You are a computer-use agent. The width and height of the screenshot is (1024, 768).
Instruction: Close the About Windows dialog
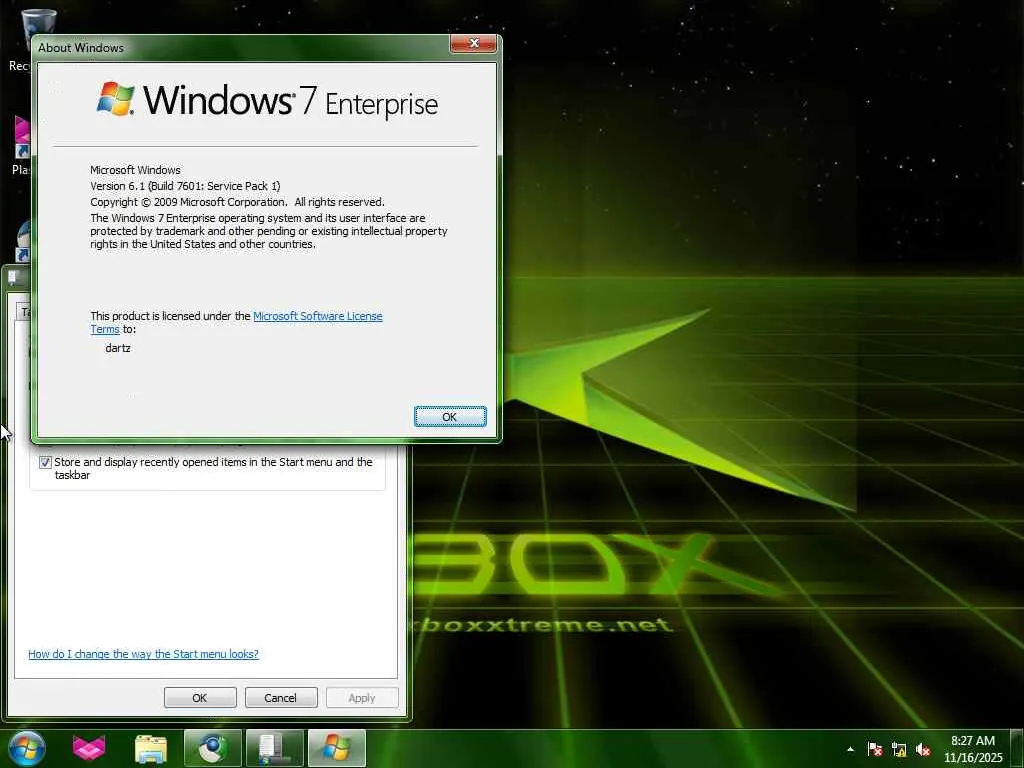tap(473, 44)
